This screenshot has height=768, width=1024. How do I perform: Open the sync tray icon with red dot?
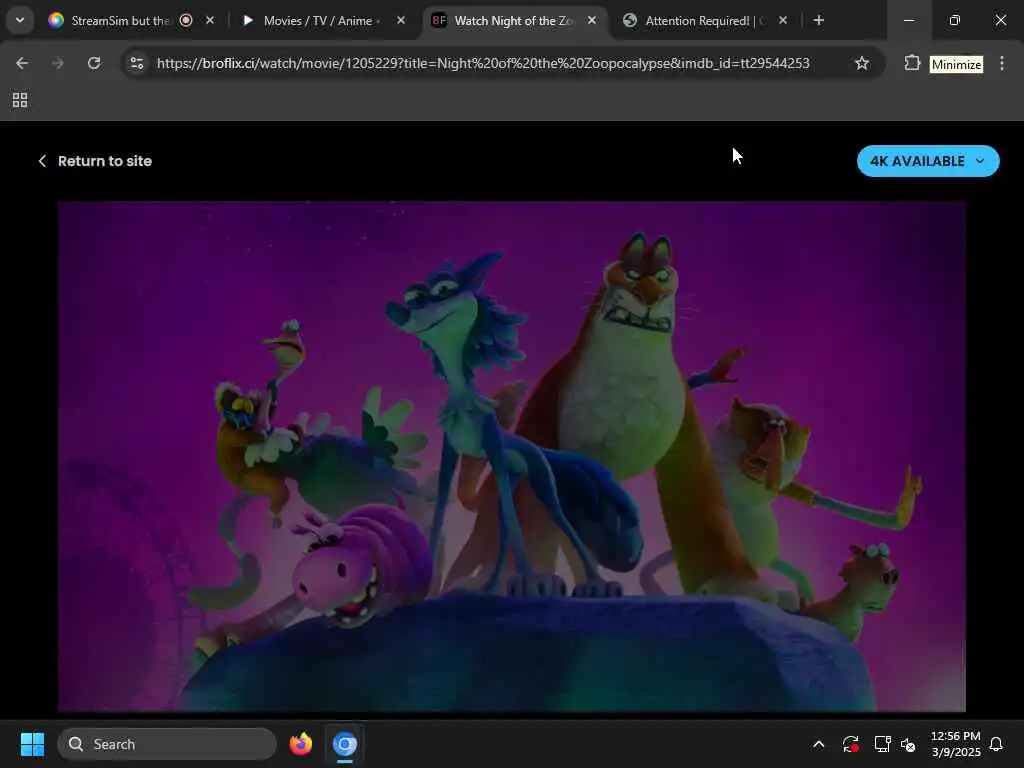coord(850,744)
